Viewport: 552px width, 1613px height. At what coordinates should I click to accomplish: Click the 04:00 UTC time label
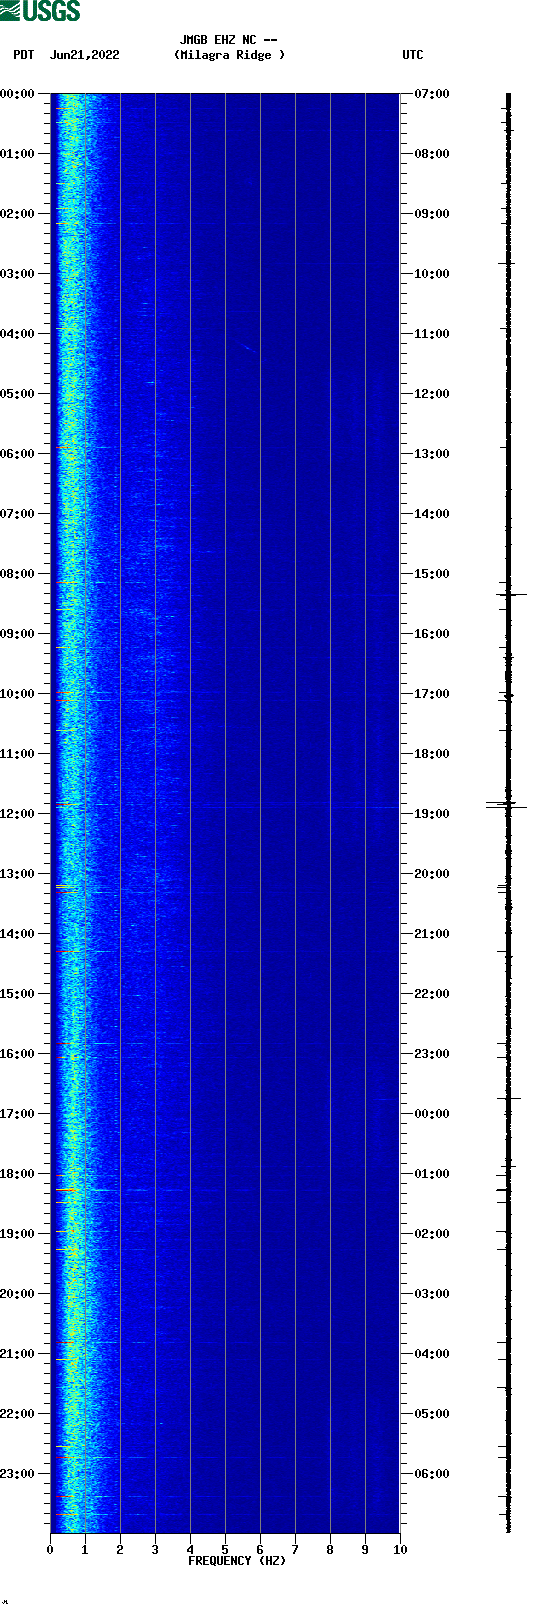click(x=432, y=1354)
